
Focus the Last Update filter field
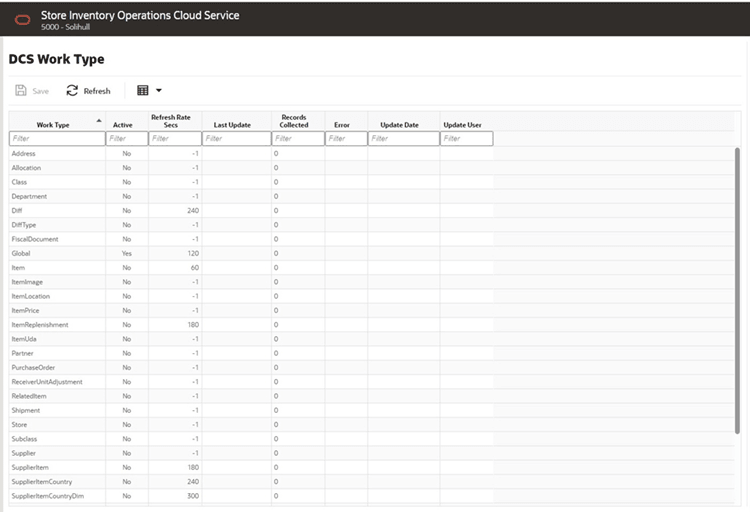coord(237,138)
